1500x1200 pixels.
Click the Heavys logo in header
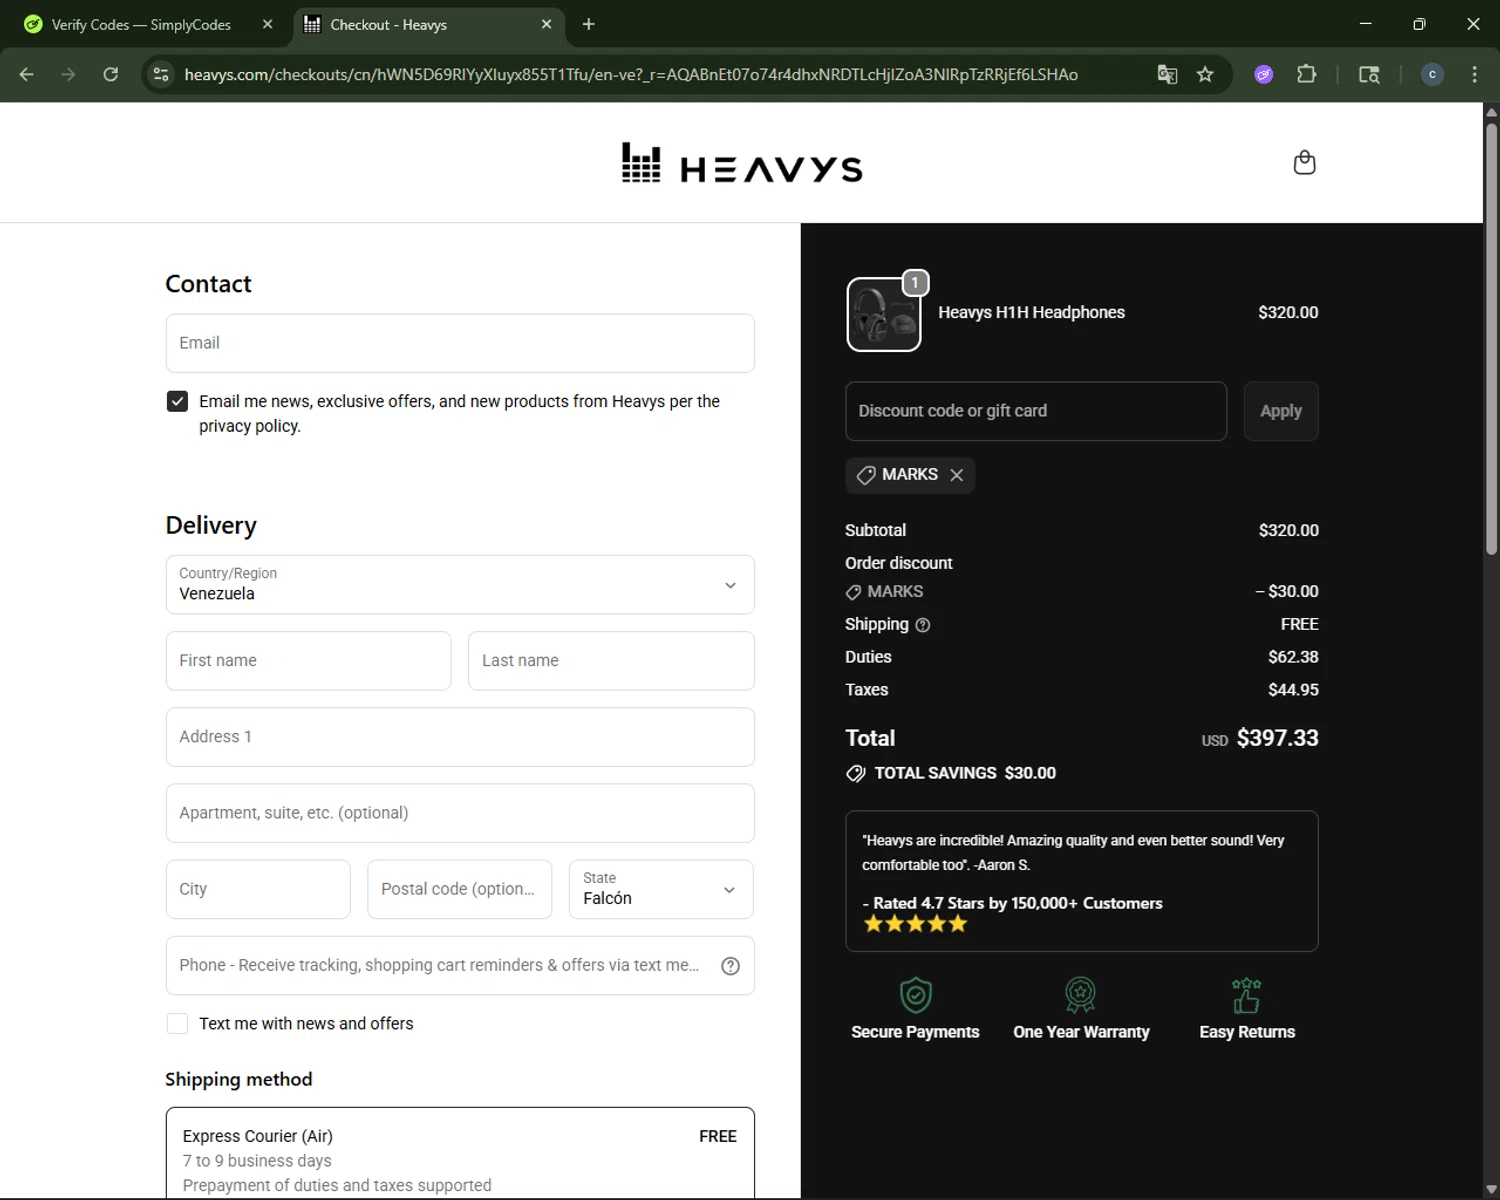(x=741, y=163)
